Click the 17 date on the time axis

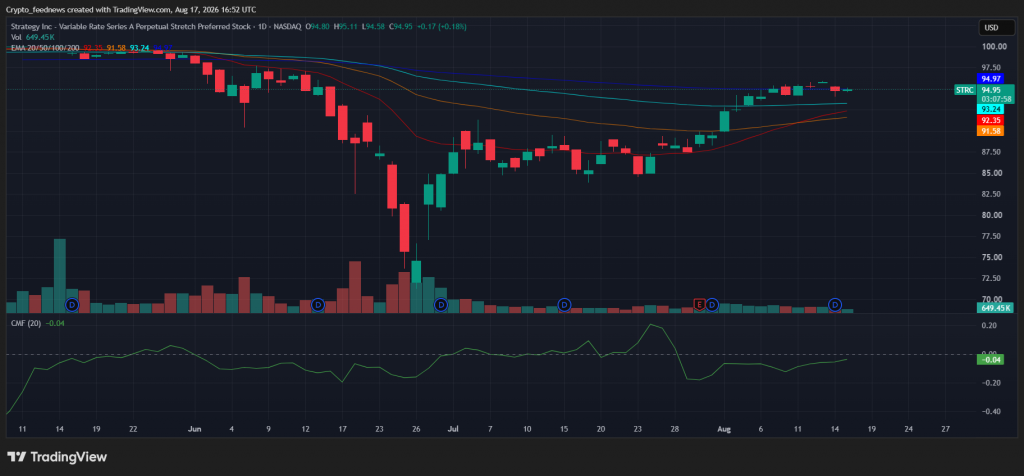pyautogui.click(x=342, y=430)
